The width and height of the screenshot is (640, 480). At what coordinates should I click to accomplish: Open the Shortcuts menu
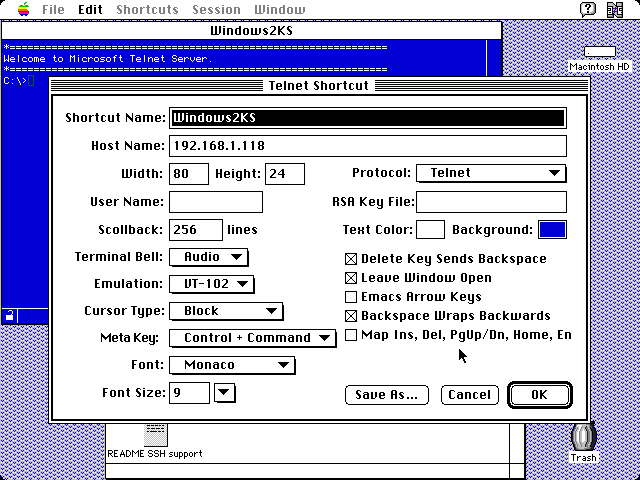tap(147, 9)
